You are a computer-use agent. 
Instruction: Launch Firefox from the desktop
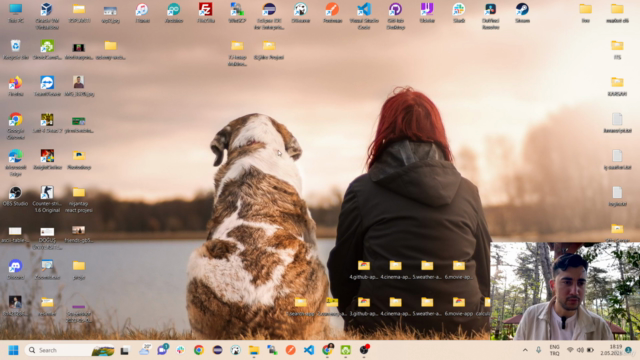coord(16,86)
